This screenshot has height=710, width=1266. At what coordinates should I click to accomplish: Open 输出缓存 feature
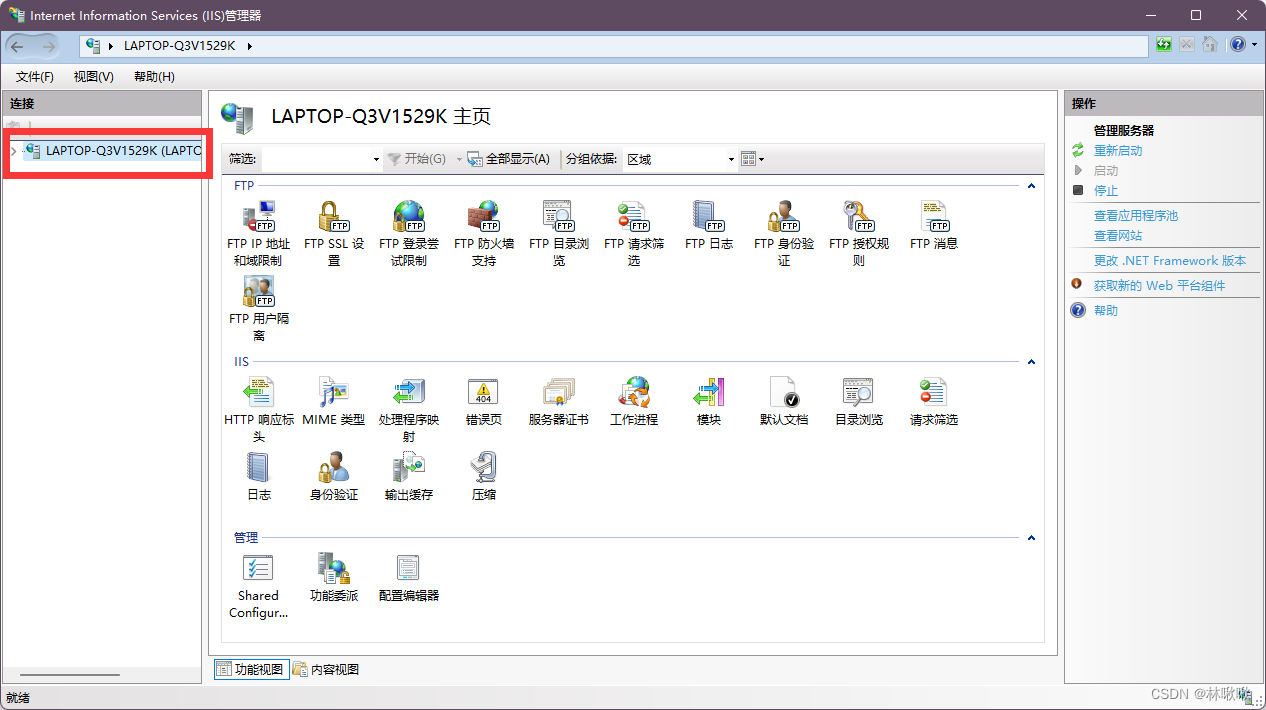pos(408,475)
